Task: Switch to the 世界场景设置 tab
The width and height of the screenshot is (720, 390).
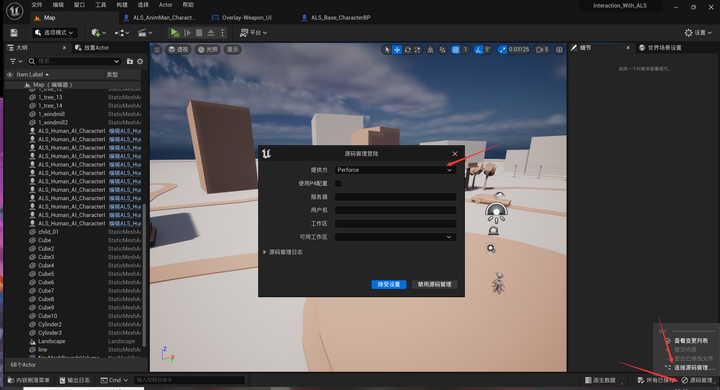Action: coord(660,47)
